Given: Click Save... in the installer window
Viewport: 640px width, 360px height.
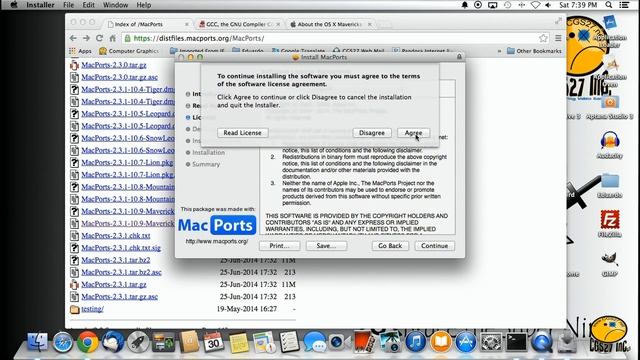Looking at the screenshot, I should pyautogui.click(x=326, y=246).
